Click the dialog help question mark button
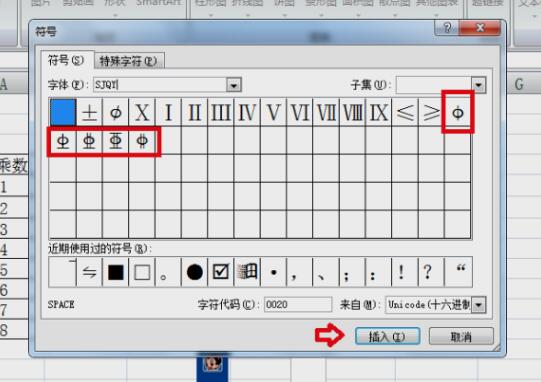Image resolution: width=541 pixels, height=382 pixels. click(x=447, y=27)
